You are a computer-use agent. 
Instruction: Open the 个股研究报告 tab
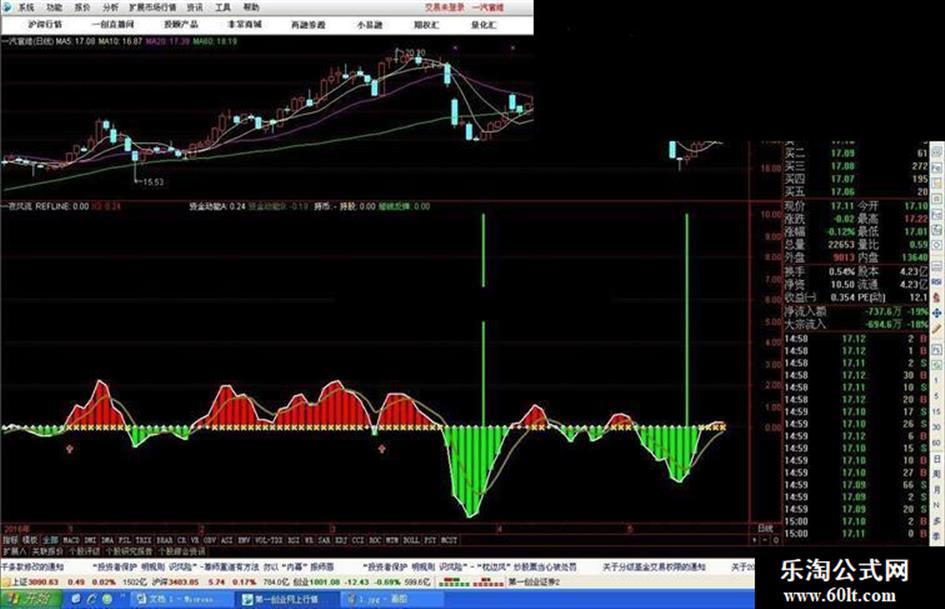[x=129, y=551]
